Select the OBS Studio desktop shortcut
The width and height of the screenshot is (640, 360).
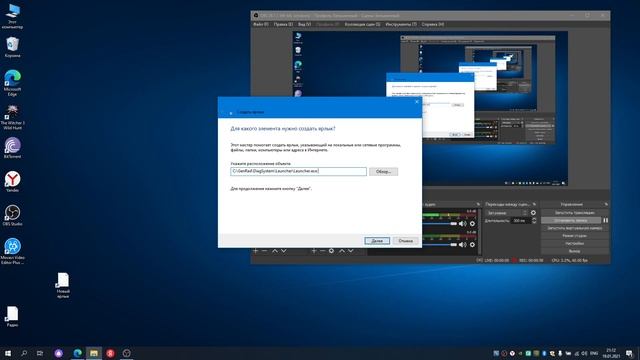[12, 216]
